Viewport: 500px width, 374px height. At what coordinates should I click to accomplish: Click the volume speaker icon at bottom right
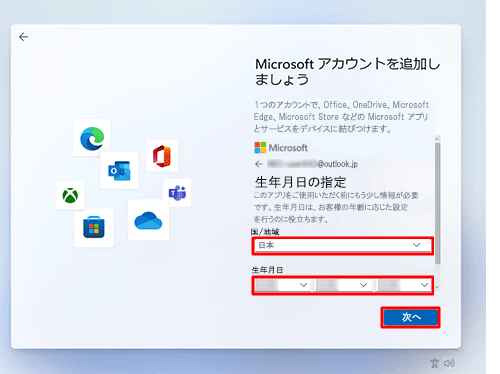[449, 363]
